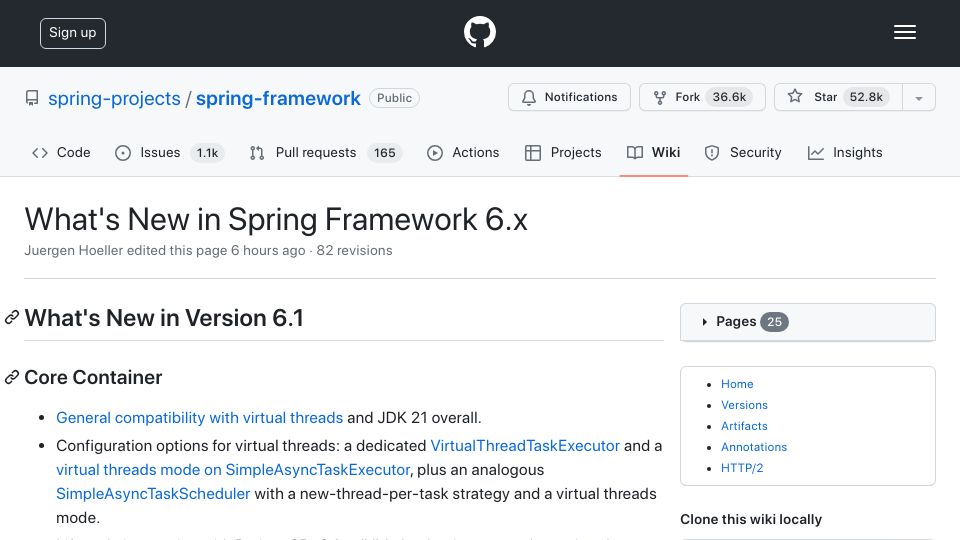Image resolution: width=960 pixels, height=540 pixels.
Task: Select the Wiki tab
Action: (x=653, y=152)
